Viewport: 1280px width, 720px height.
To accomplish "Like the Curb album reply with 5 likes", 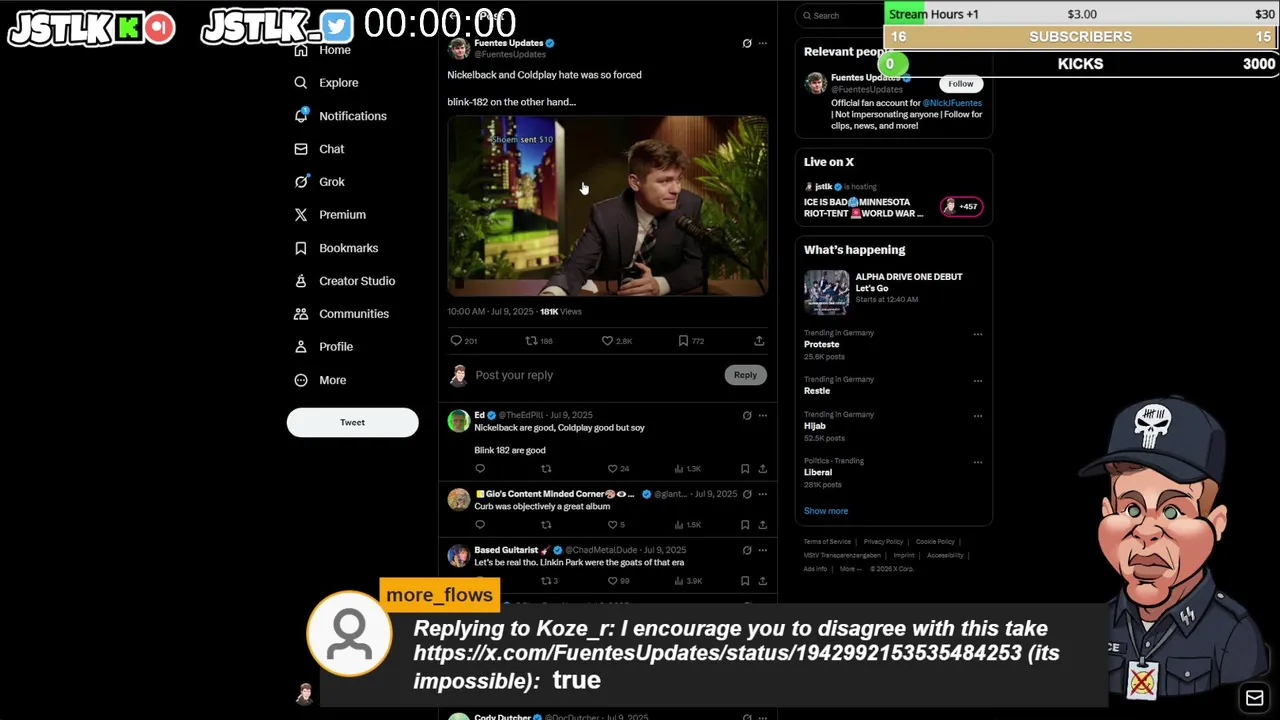I will click(612, 525).
